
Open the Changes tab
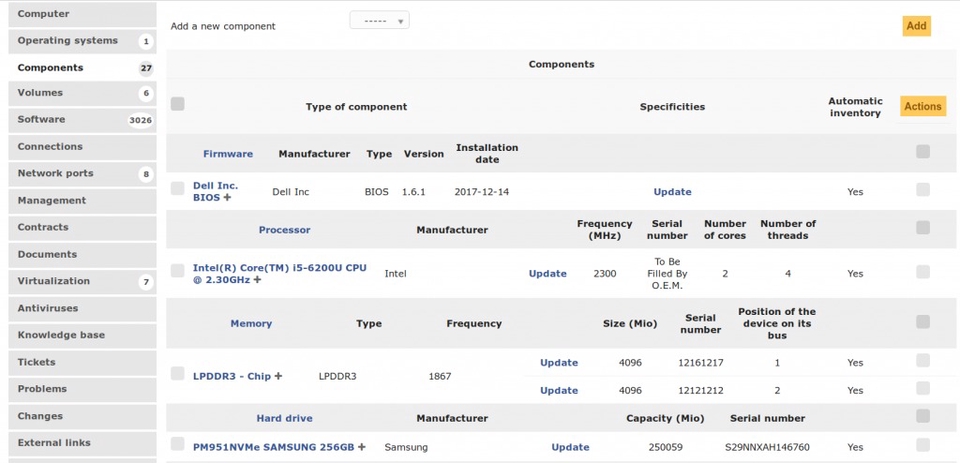82,416
